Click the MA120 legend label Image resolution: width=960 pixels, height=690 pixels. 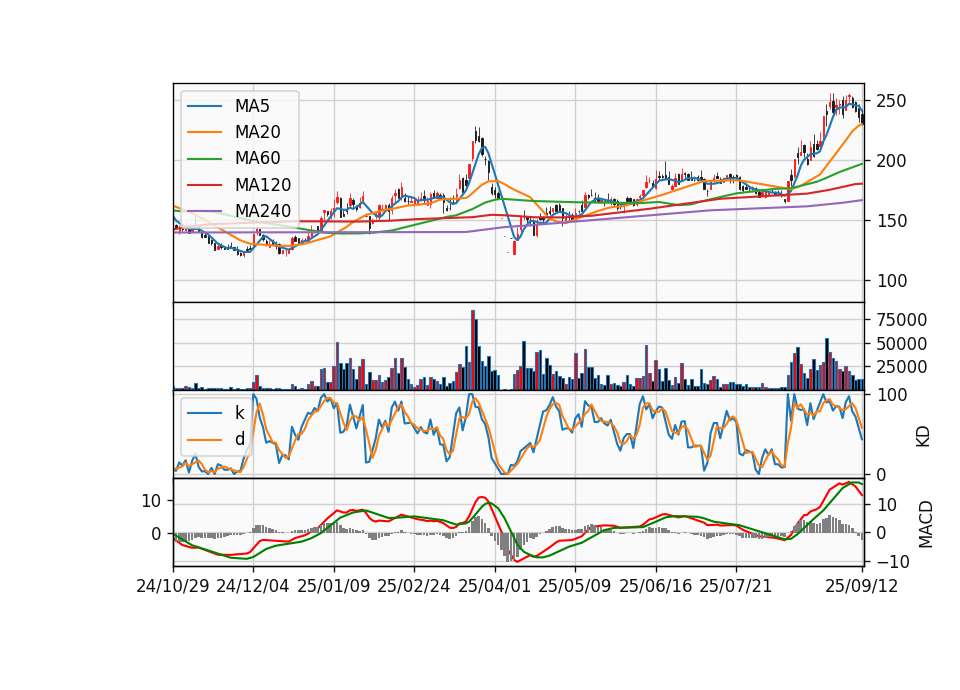point(263,185)
